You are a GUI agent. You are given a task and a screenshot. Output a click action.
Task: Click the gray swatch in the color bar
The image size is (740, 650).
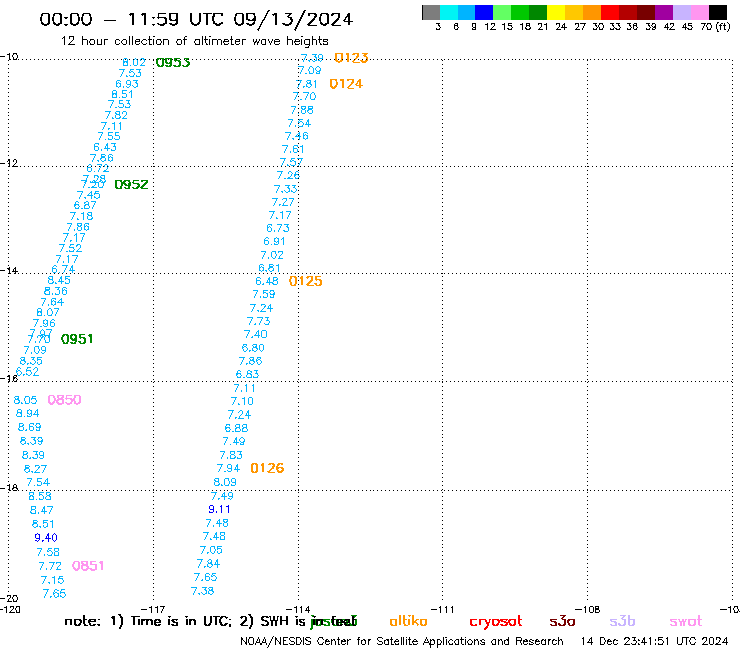pos(431,12)
